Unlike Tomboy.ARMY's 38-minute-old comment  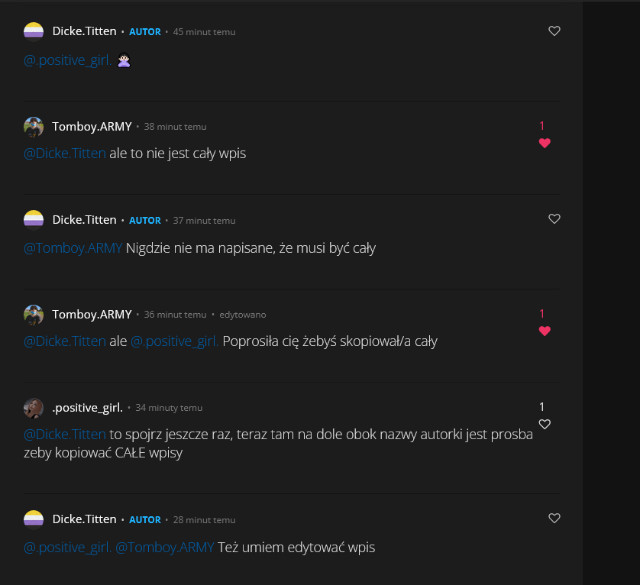(545, 143)
